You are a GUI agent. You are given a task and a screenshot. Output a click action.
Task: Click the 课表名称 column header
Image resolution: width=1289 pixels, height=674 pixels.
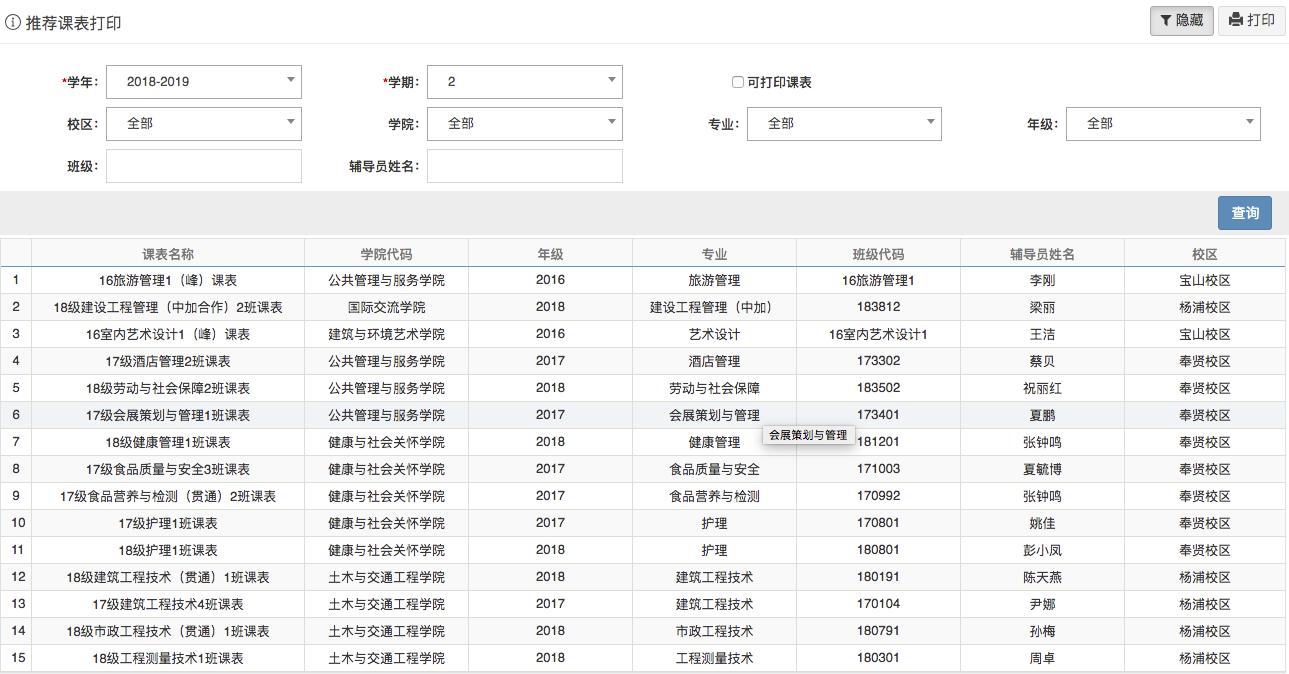(x=167, y=252)
